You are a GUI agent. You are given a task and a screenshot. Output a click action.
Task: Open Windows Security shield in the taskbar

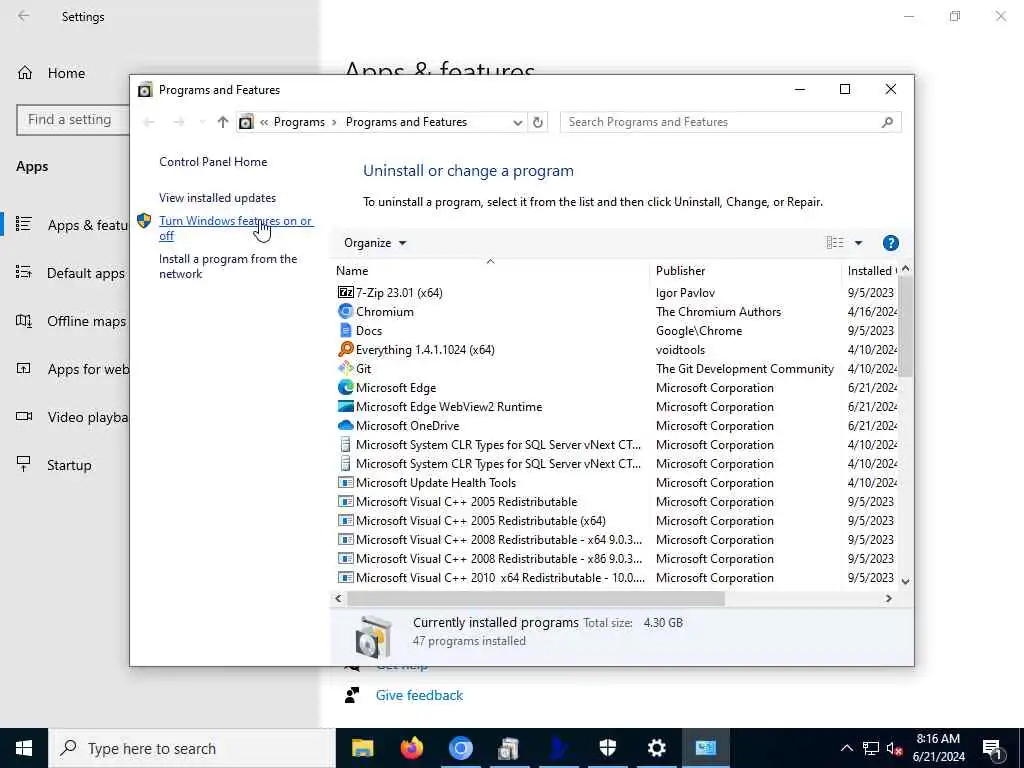(607, 748)
